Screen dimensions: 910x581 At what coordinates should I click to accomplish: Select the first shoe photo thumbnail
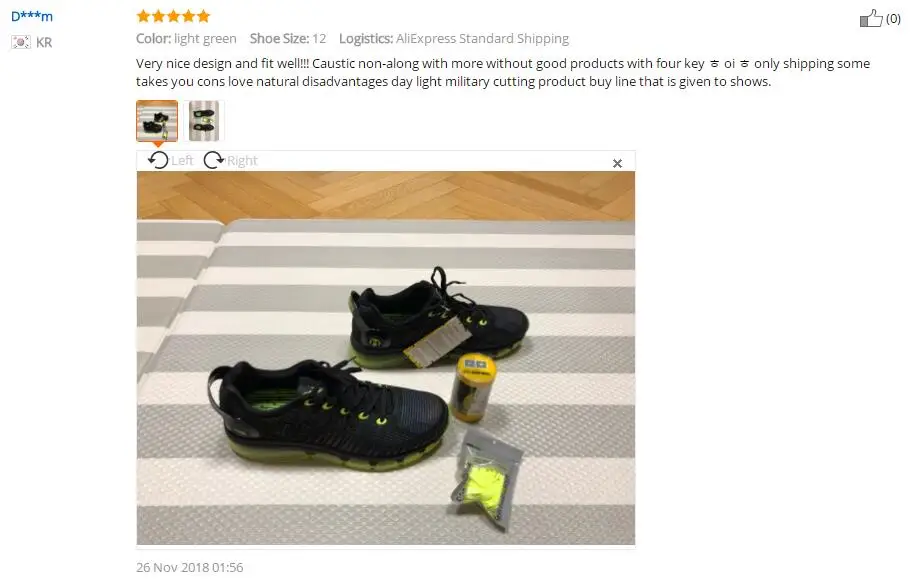tap(157, 121)
